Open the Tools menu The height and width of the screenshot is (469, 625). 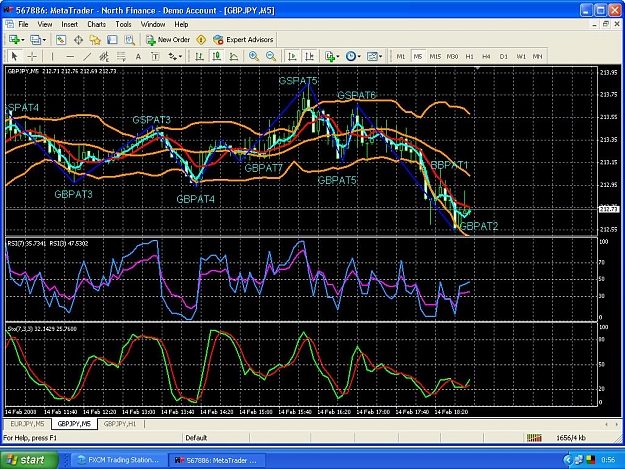click(x=123, y=24)
